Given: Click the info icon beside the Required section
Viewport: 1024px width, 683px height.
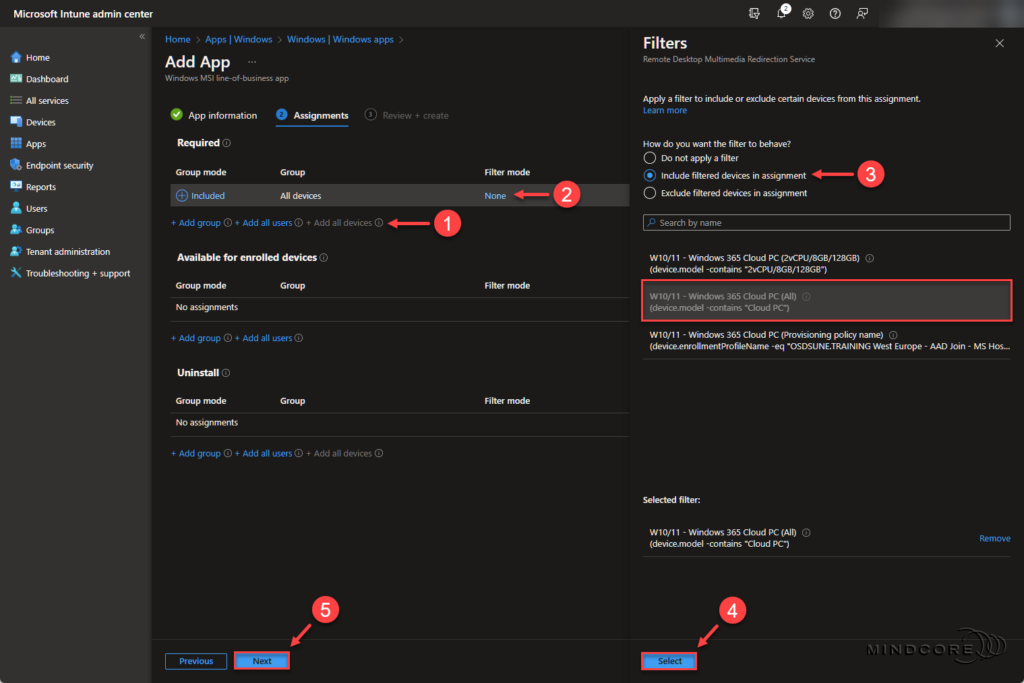Looking at the screenshot, I should coord(227,142).
